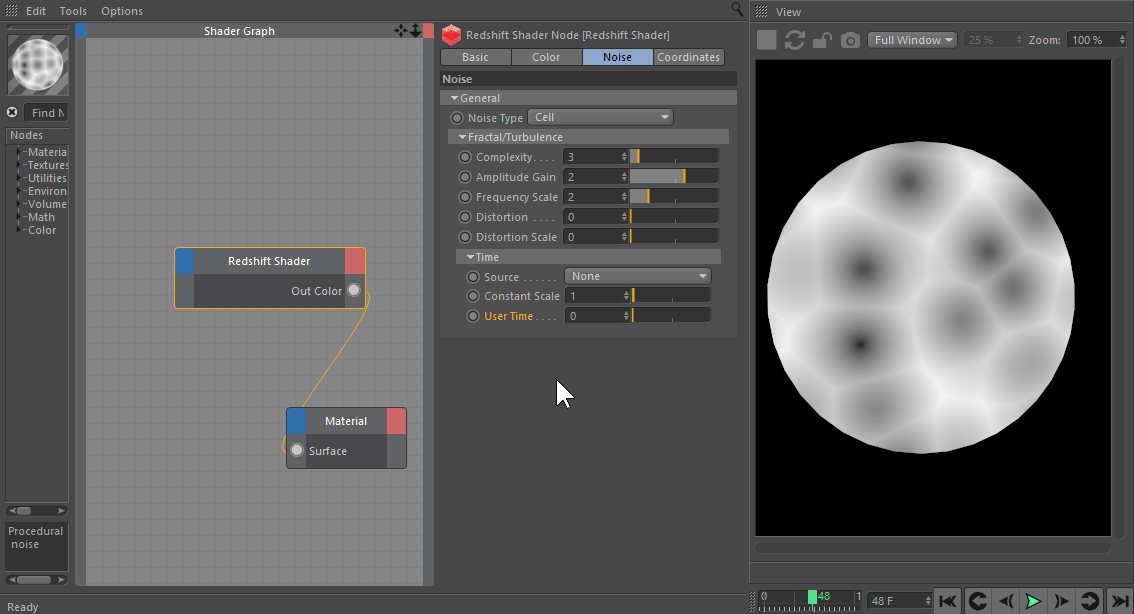
Task: Toggle the Frequency Scale animation circle
Action: 465,197
